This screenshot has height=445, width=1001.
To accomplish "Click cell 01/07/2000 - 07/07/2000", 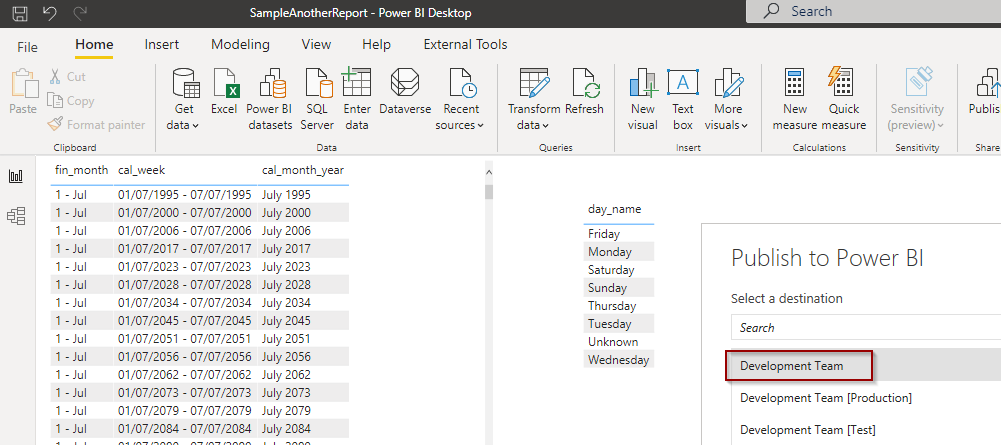I will pos(185,212).
